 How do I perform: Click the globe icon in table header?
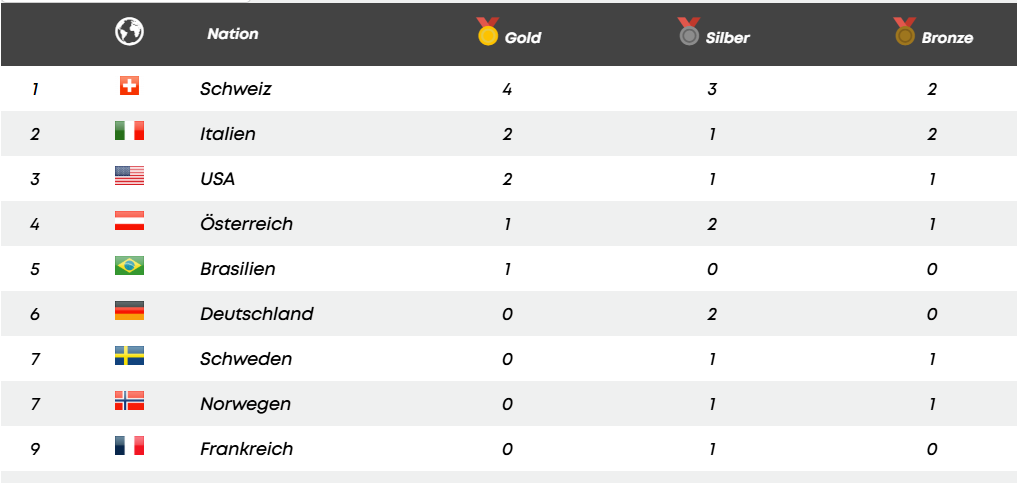click(x=129, y=32)
